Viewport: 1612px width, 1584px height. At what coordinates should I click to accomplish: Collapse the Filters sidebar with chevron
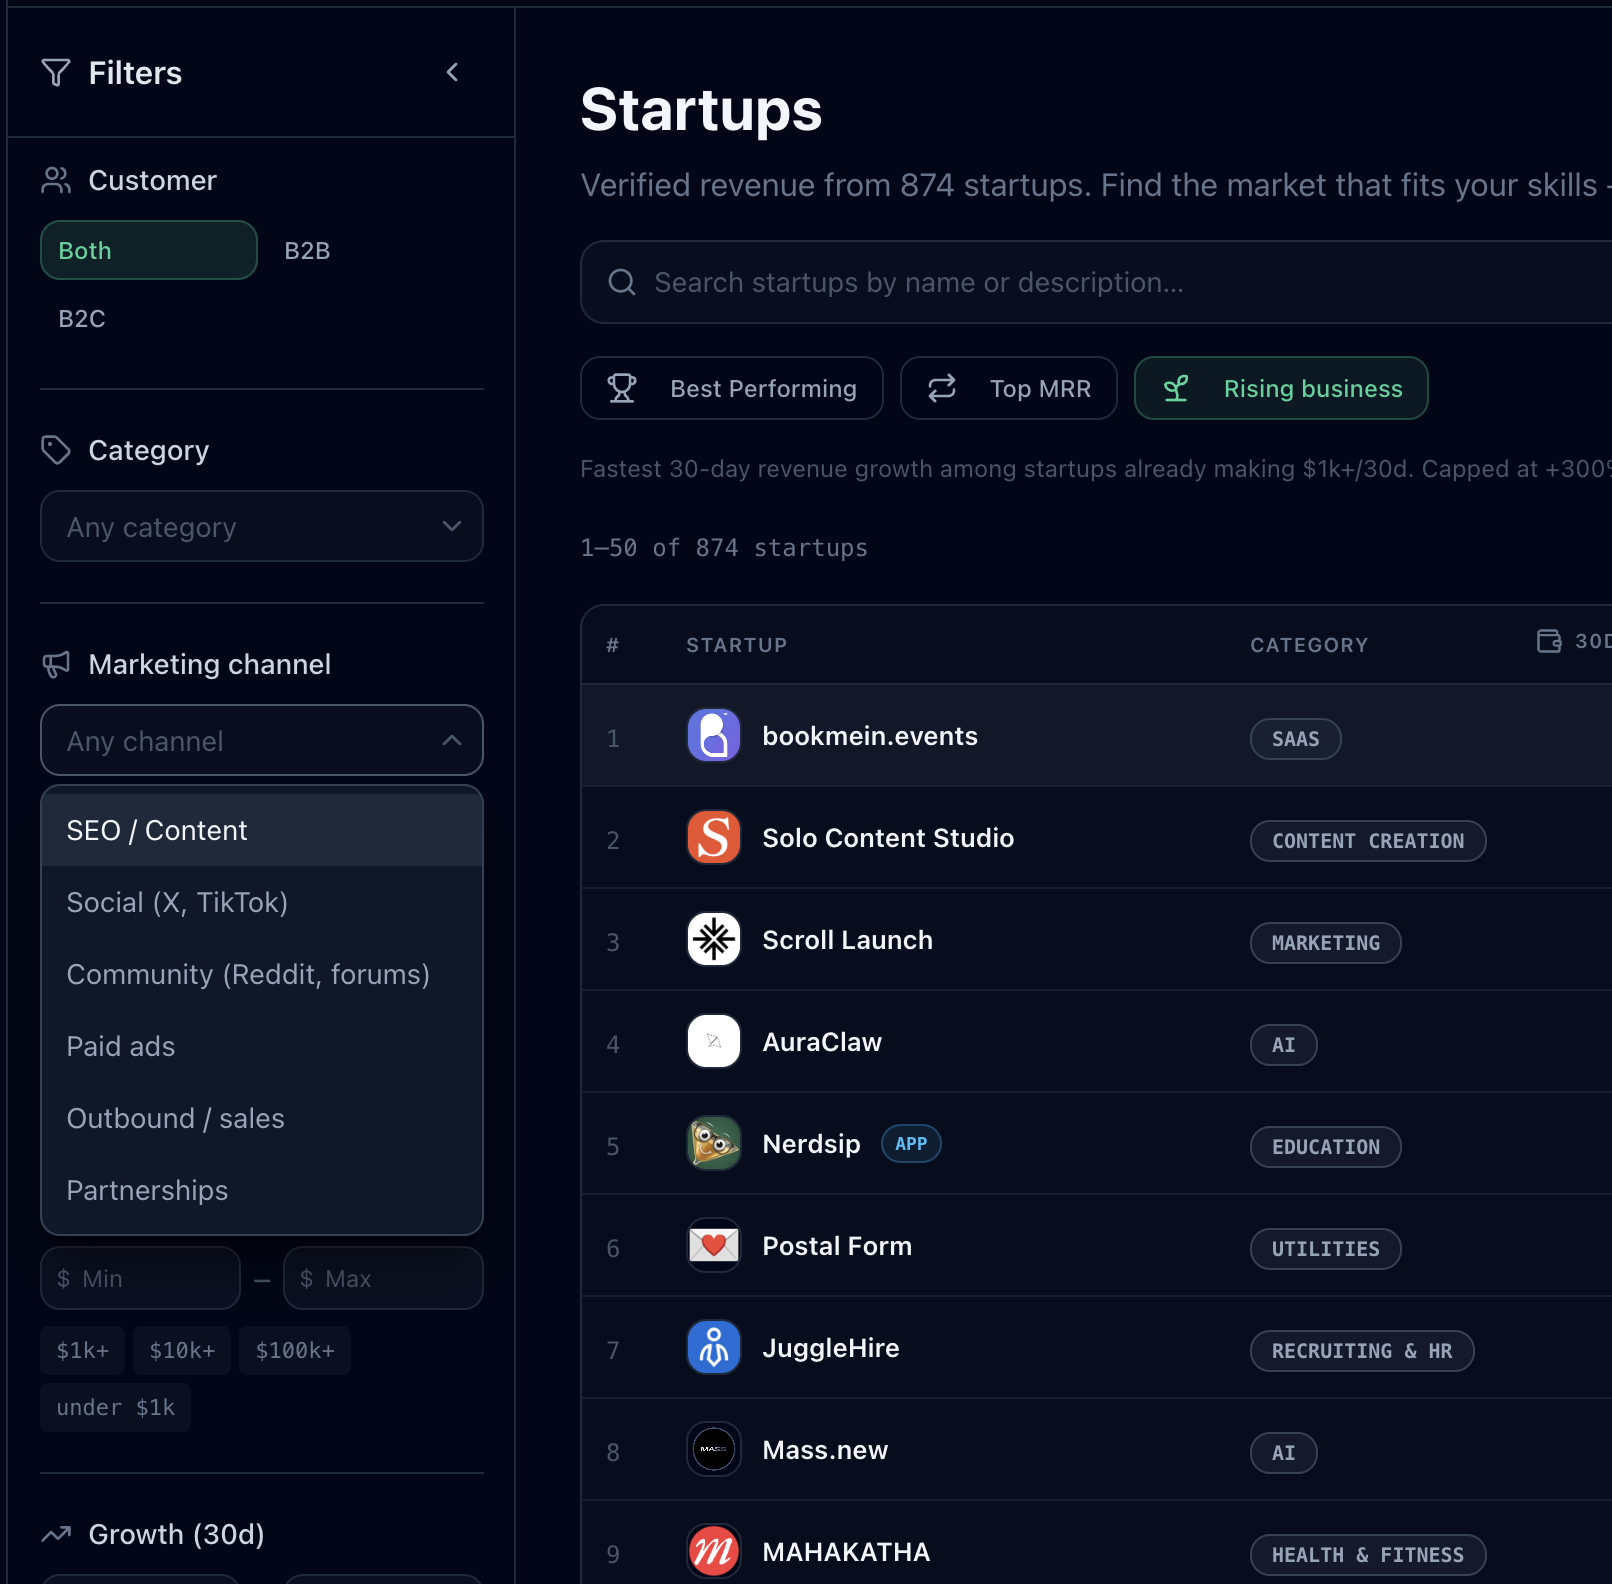452,72
